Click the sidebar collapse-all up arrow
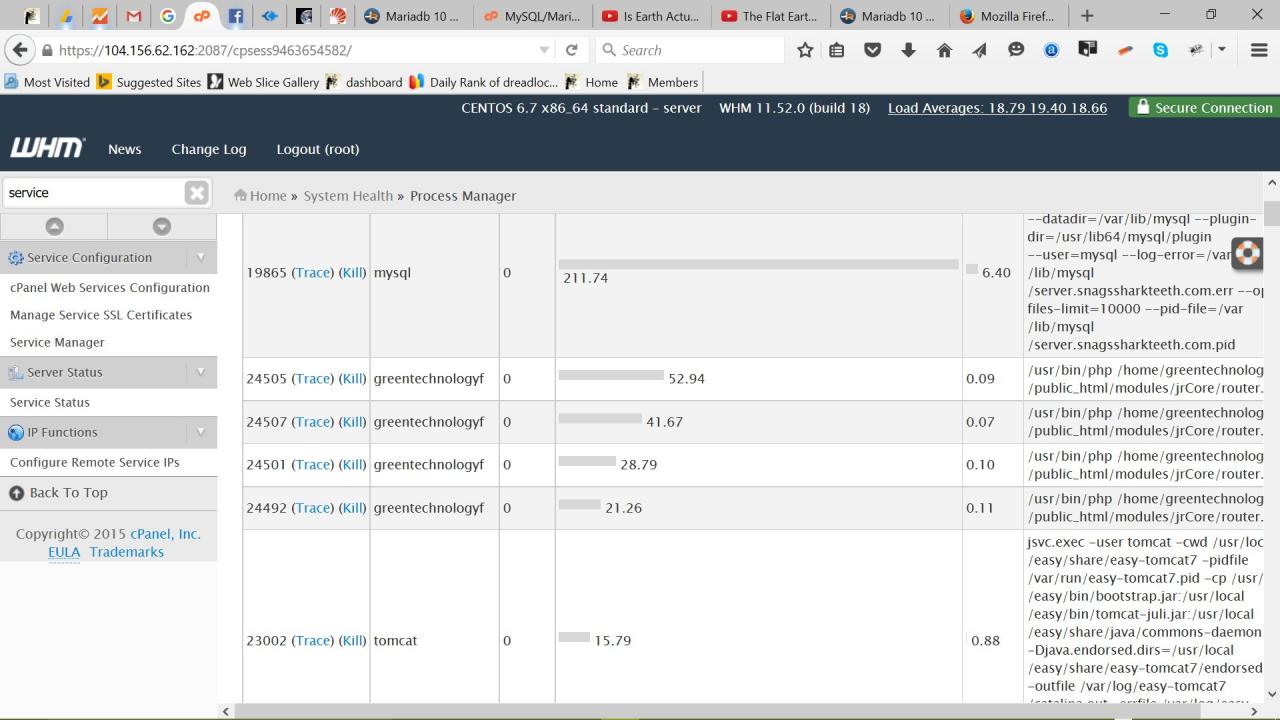The height and width of the screenshot is (720, 1280). (54, 227)
